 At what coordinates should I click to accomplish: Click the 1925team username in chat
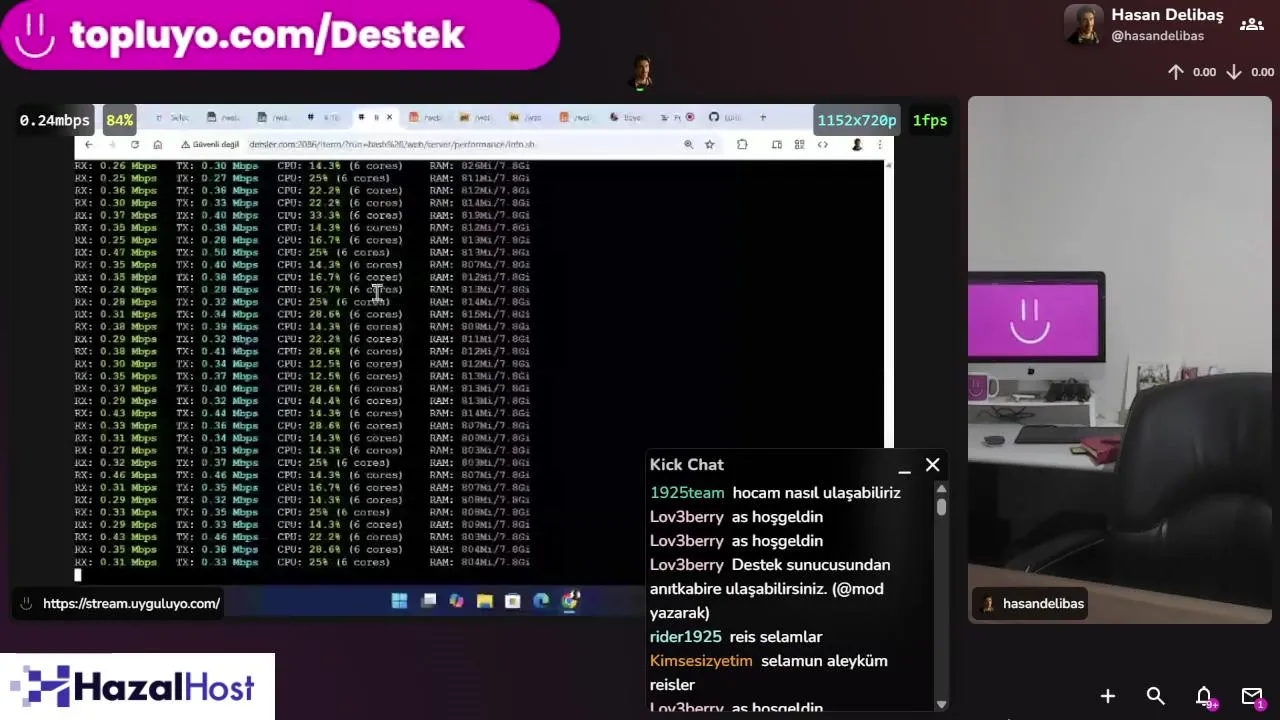(687, 493)
